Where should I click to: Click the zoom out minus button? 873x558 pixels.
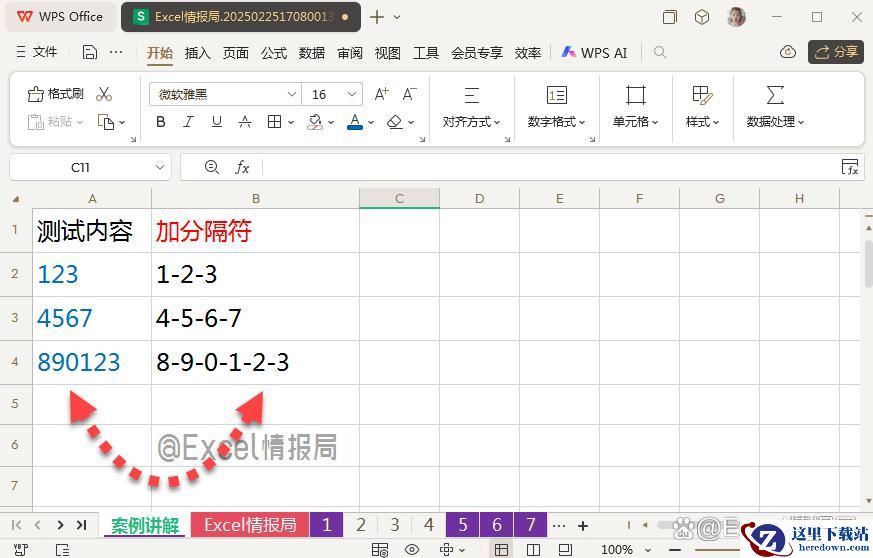pos(675,550)
